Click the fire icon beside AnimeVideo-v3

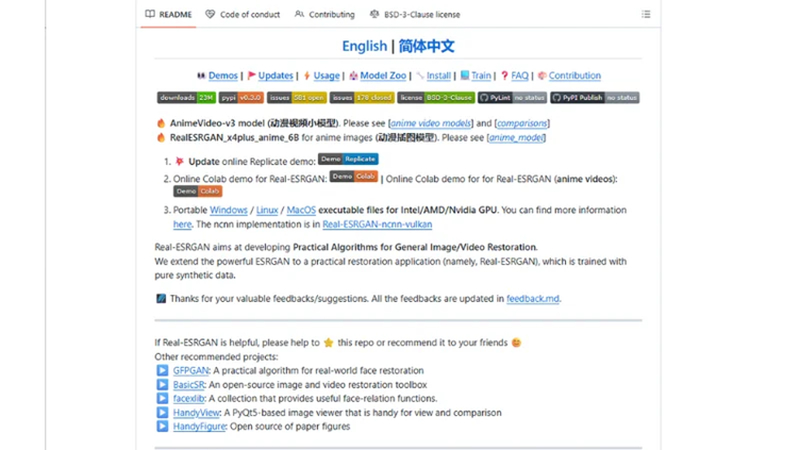coord(161,123)
